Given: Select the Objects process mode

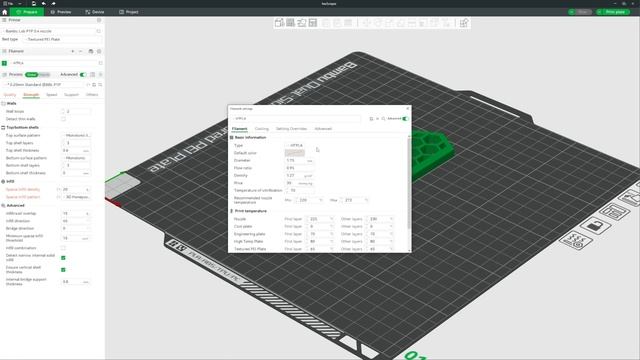Looking at the screenshot, I should (44, 75).
